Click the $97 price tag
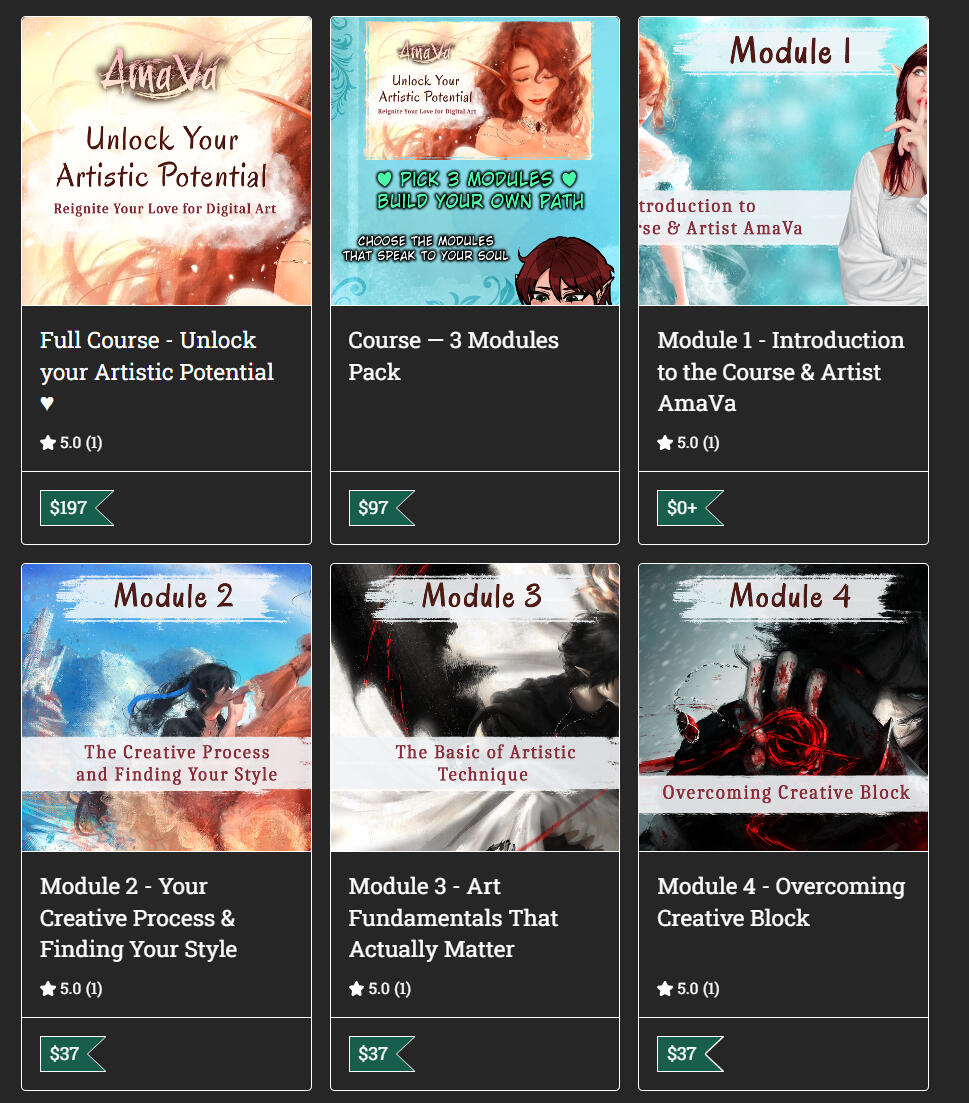Screen dimensions: 969x1103 382,508
